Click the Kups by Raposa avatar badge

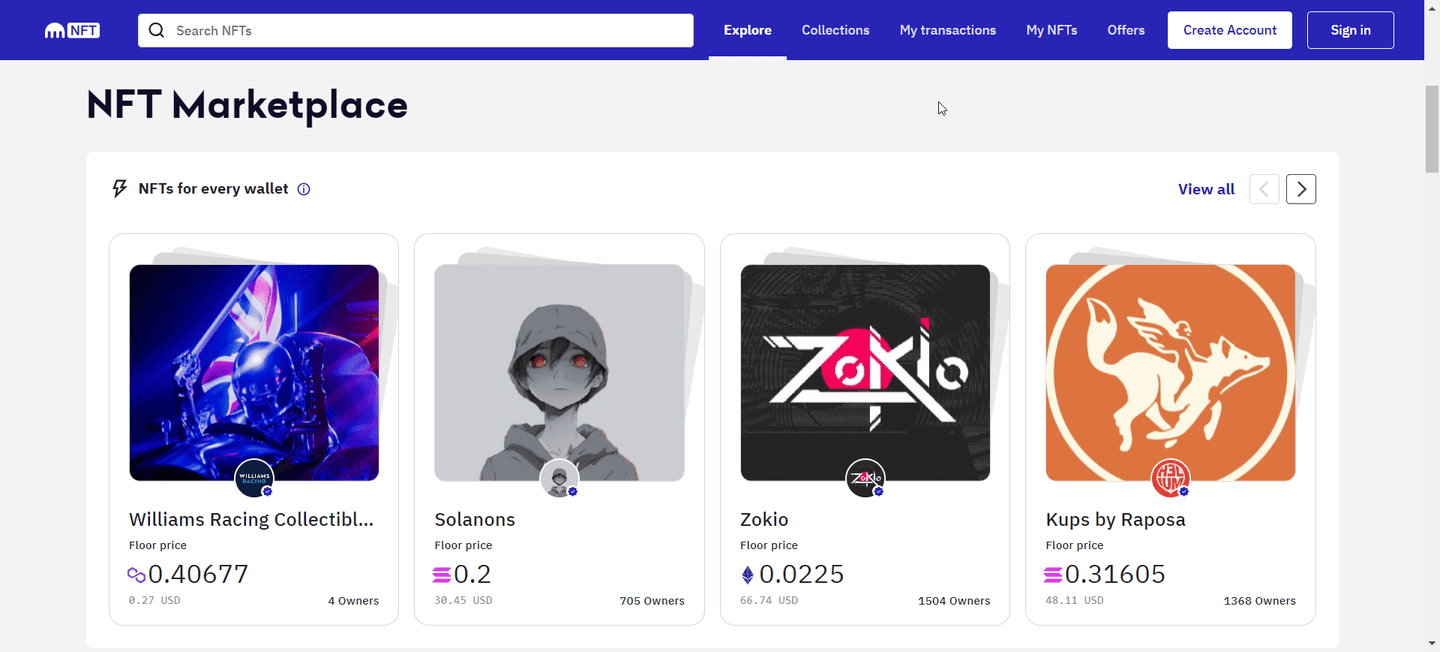[1170, 479]
